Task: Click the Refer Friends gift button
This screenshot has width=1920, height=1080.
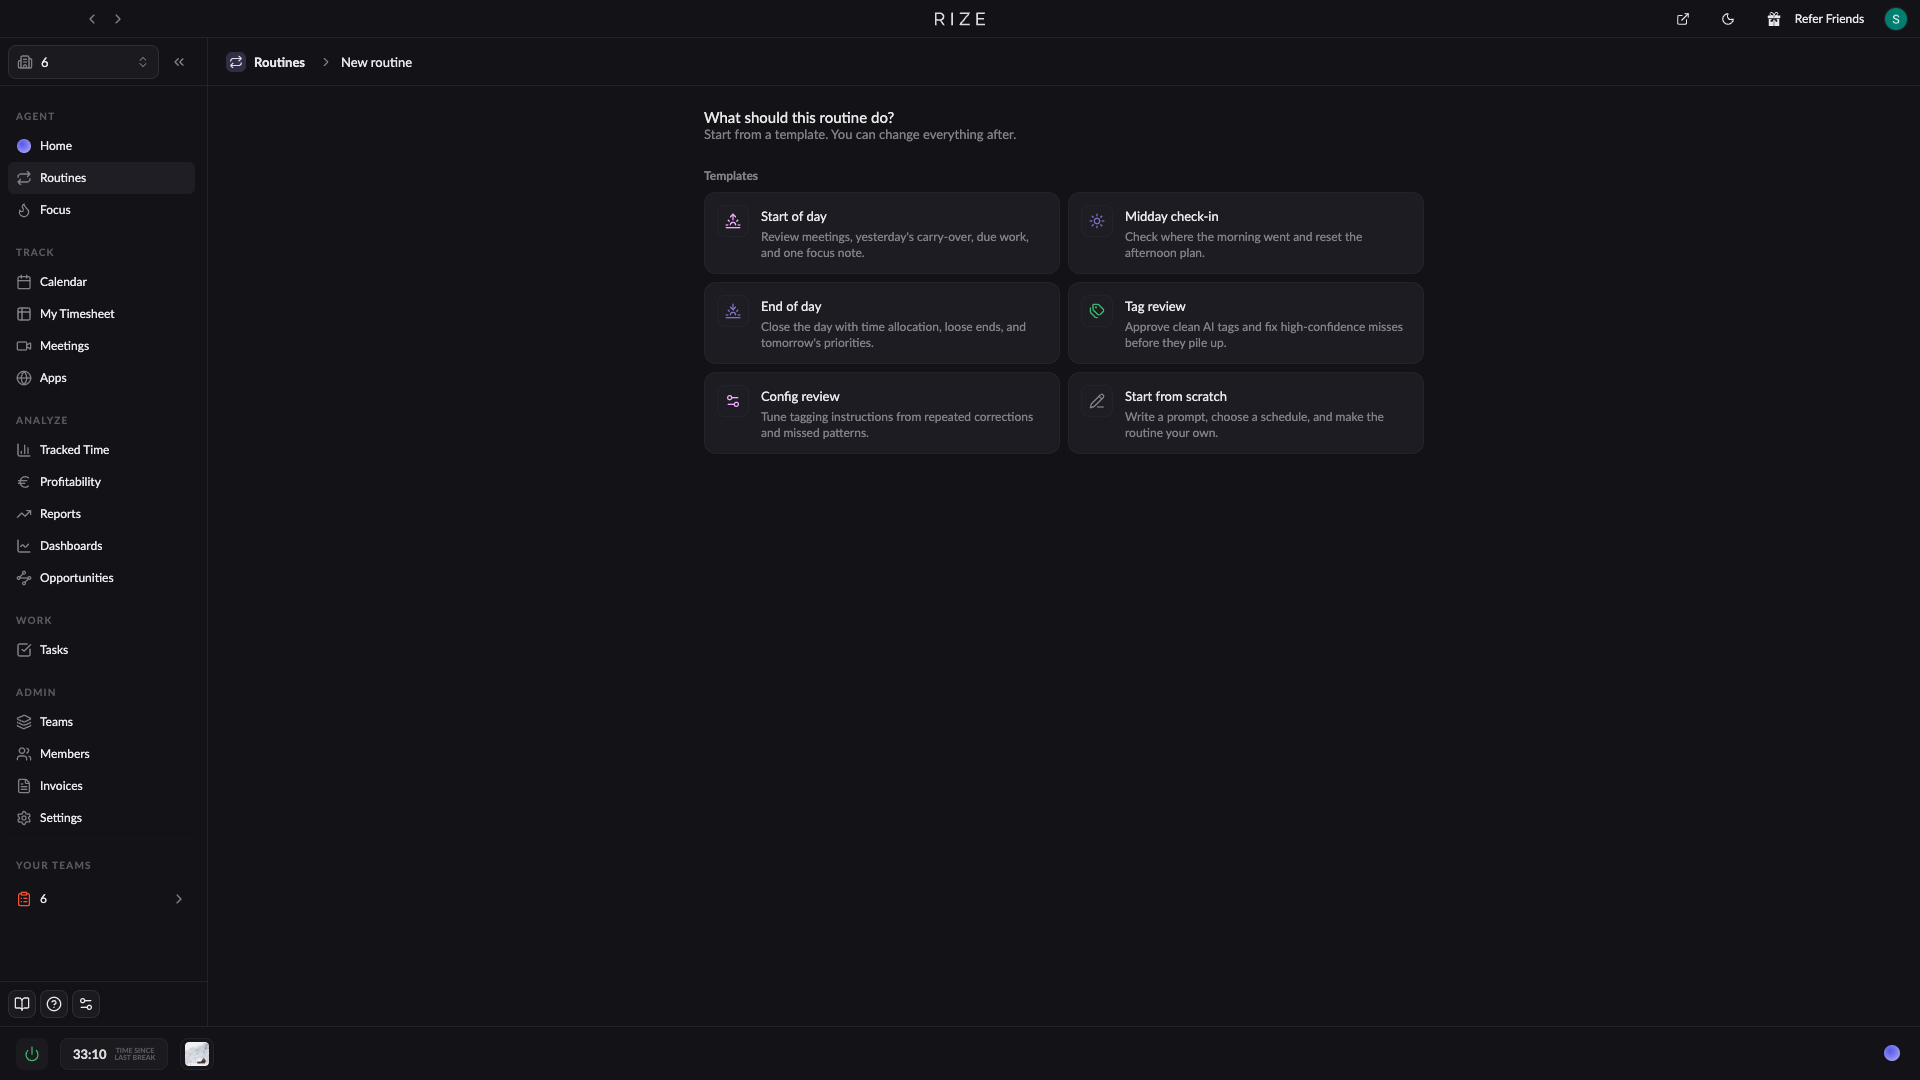Action: coord(1815,19)
